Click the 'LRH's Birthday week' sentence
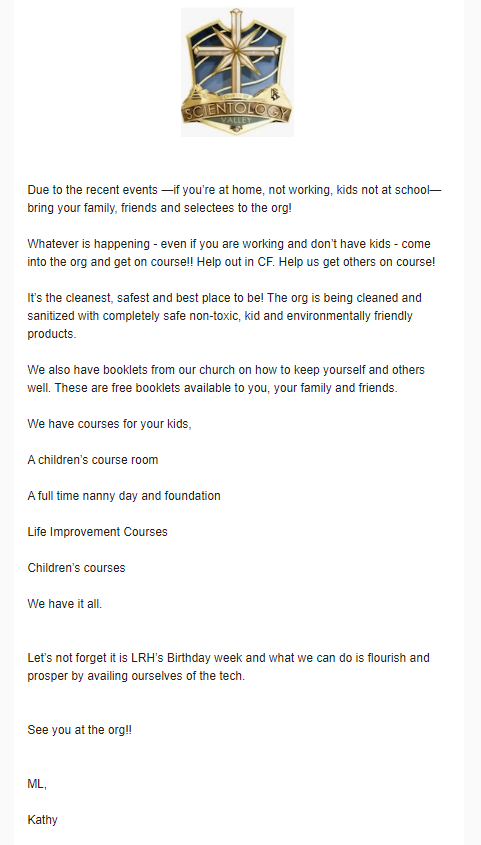The width and height of the screenshot is (481, 845). pyautogui.click(x=228, y=667)
